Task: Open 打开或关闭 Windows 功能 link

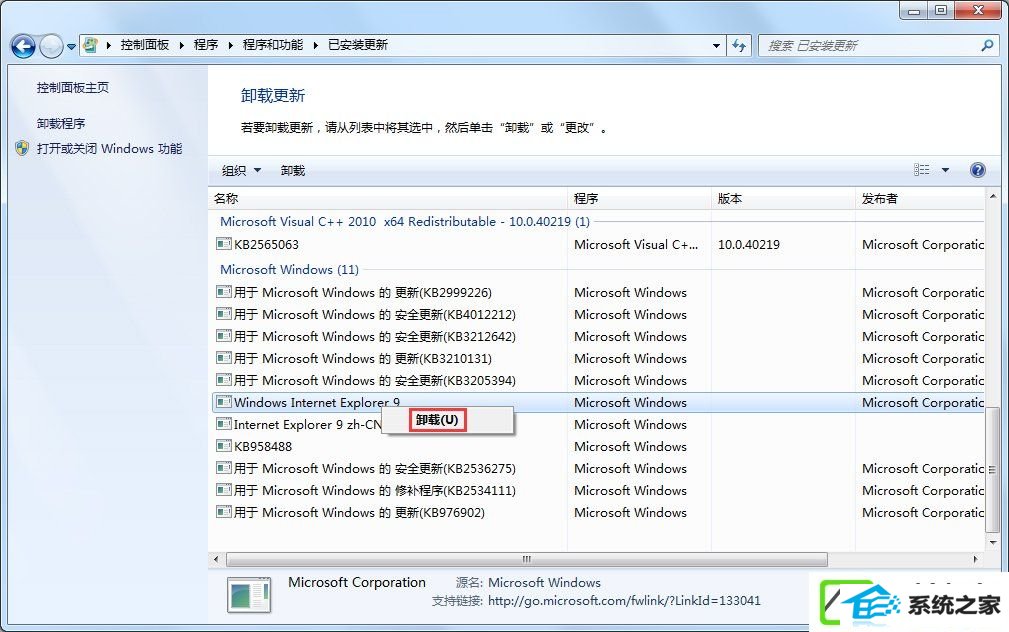Action: pyautogui.click(x=109, y=149)
